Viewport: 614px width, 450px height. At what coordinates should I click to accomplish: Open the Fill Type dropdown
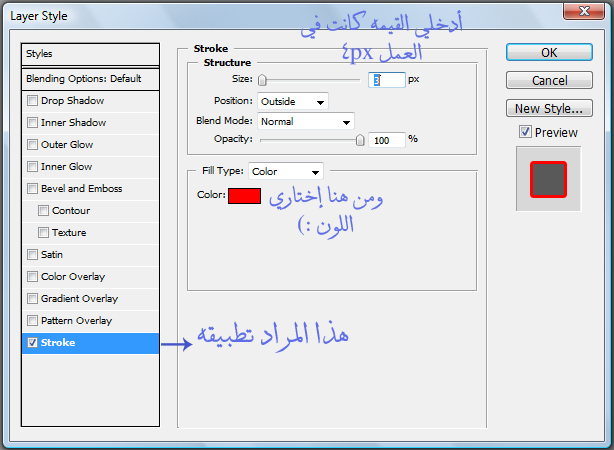[x=286, y=172]
